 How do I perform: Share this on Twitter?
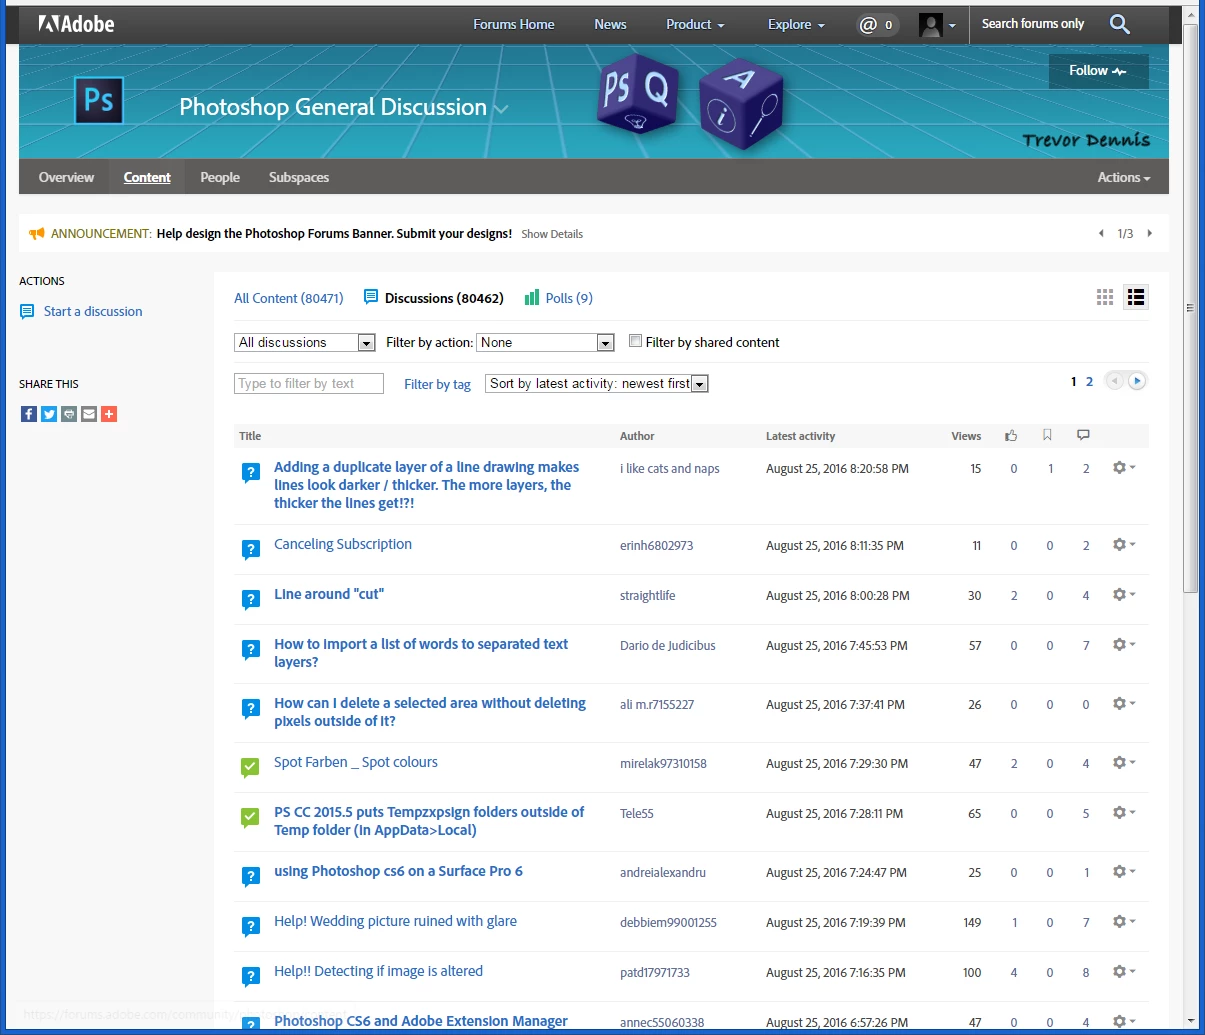49,414
